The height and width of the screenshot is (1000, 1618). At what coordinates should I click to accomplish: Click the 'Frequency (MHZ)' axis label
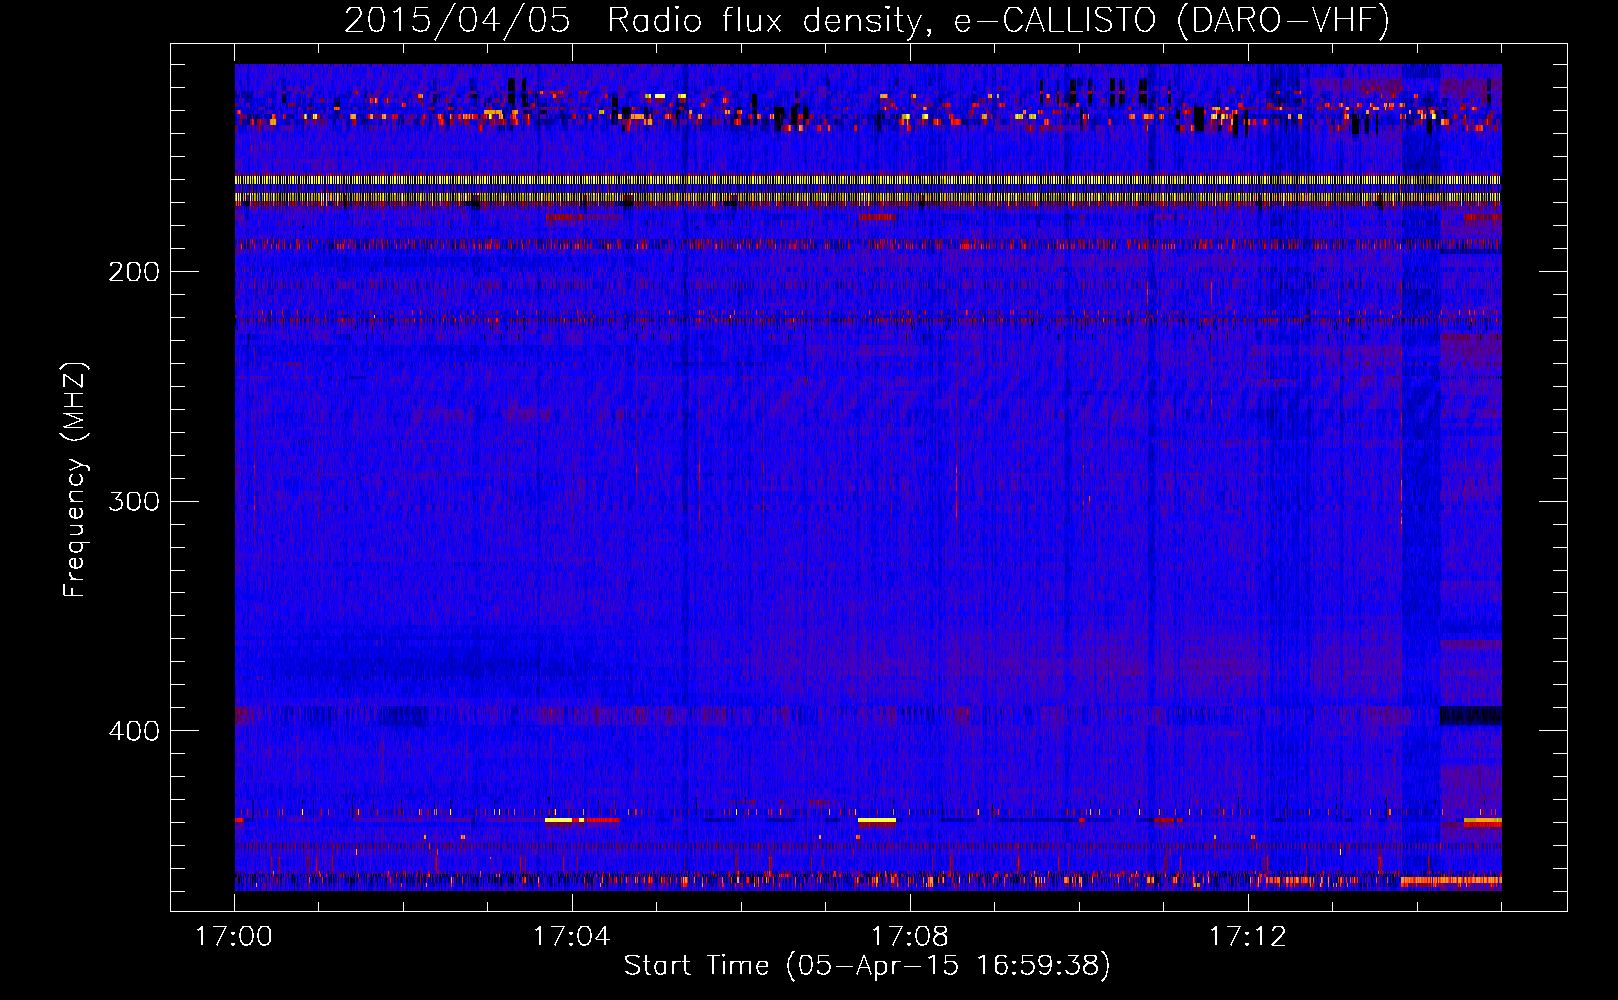click(x=75, y=479)
